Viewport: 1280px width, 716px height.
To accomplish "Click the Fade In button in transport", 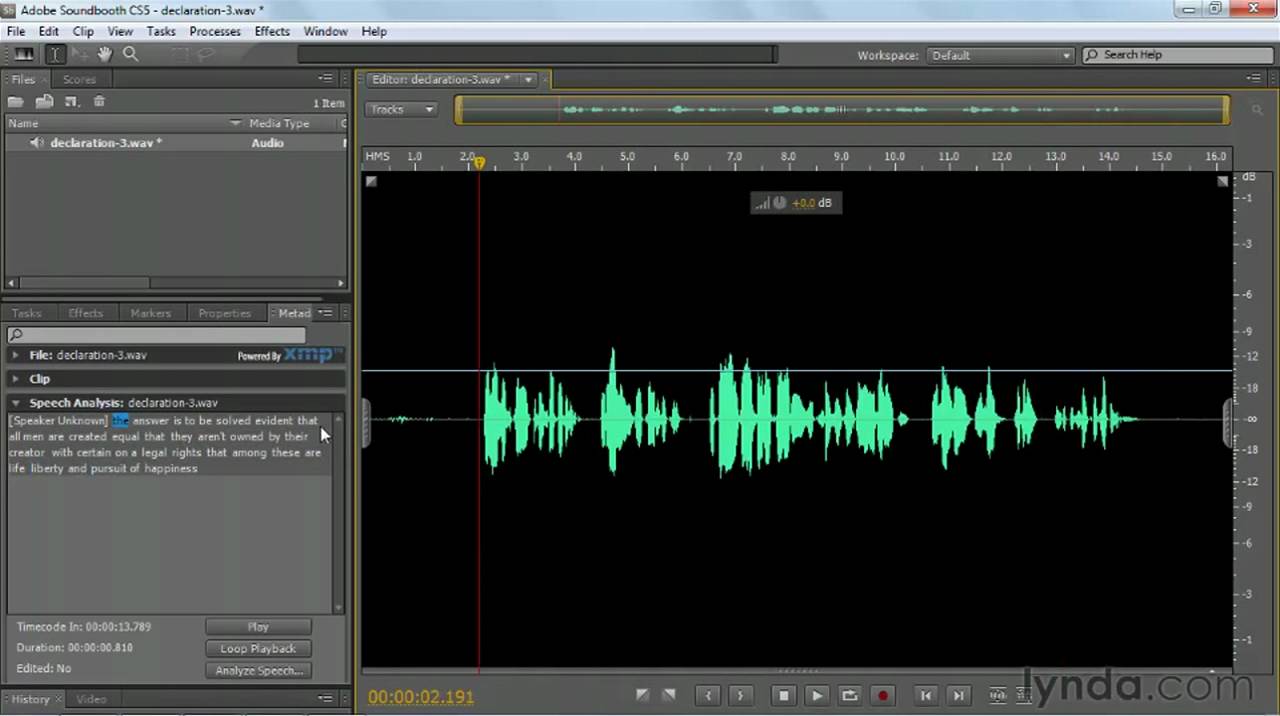I will [x=643, y=695].
